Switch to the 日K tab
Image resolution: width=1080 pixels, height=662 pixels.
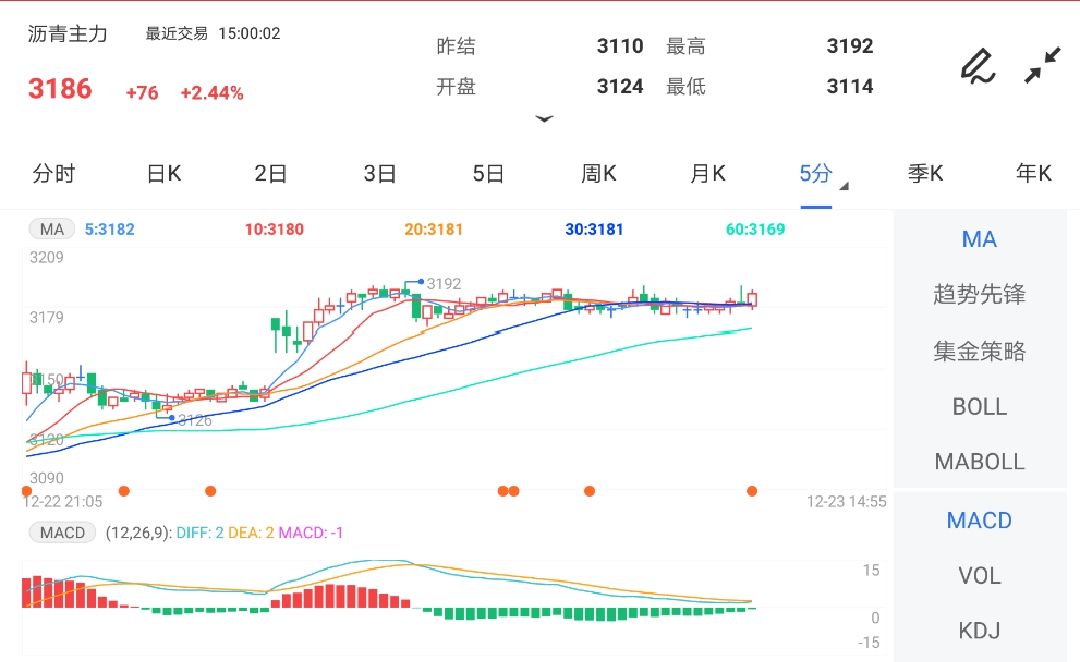163,173
